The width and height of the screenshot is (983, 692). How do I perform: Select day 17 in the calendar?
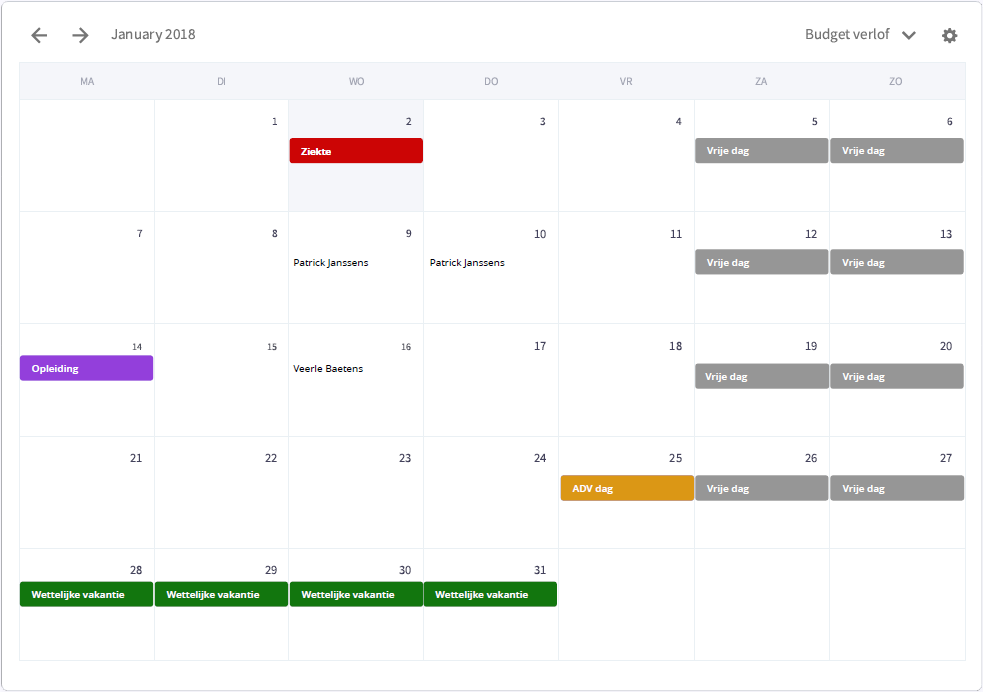click(x=491, y=380)
